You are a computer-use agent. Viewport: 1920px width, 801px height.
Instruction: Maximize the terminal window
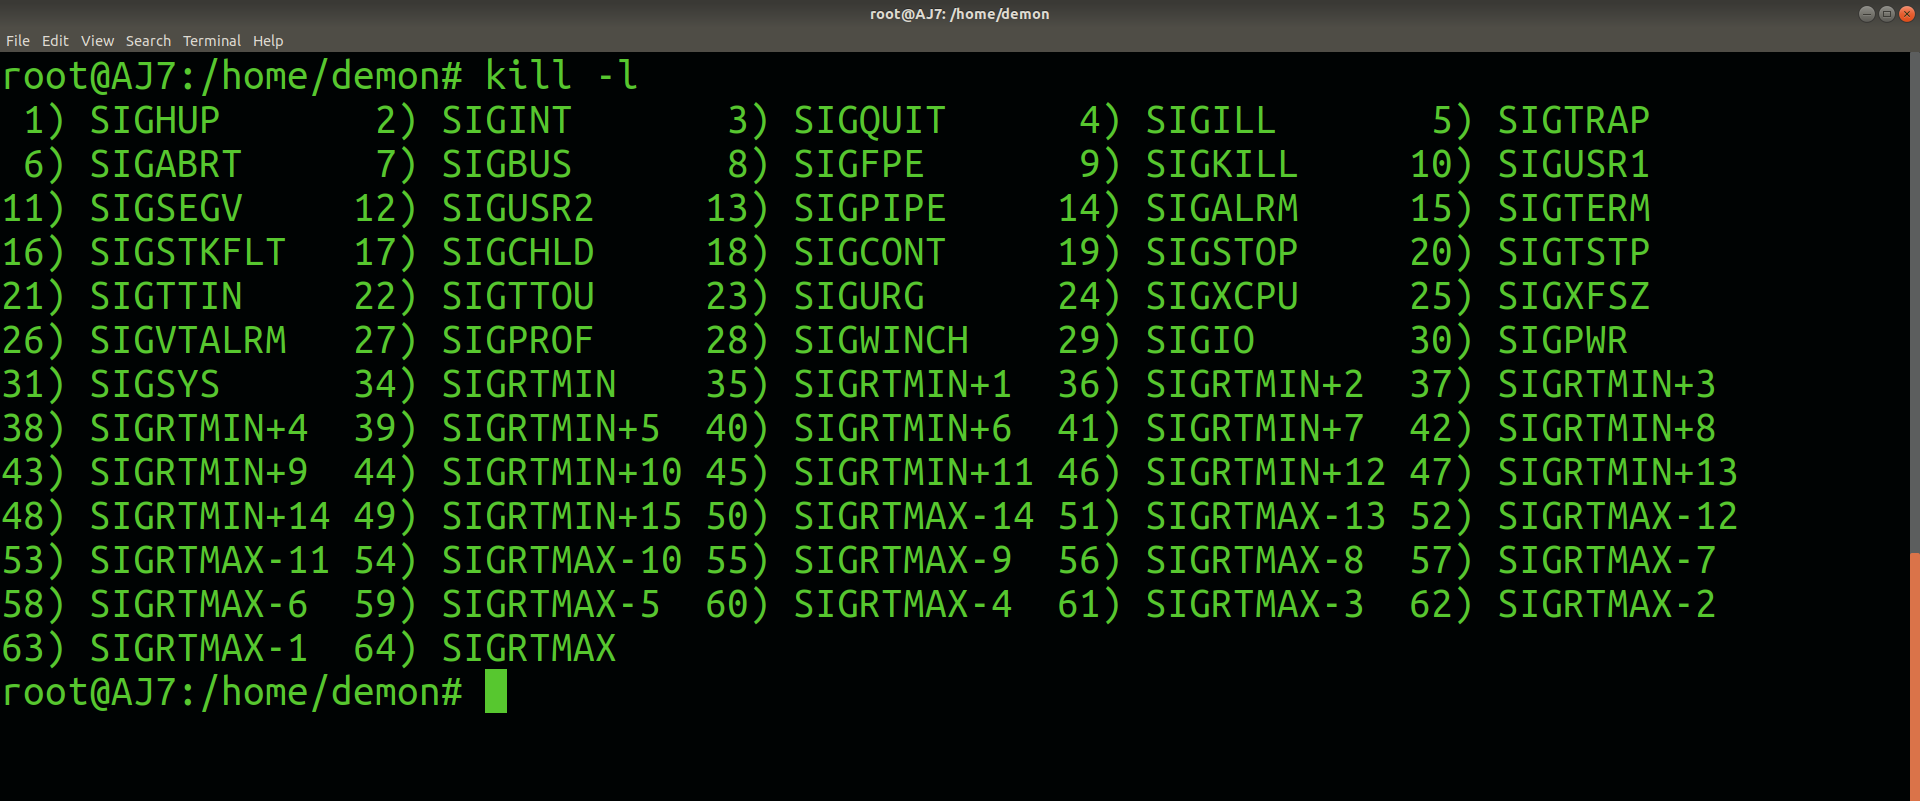[x=1886, y=14]
